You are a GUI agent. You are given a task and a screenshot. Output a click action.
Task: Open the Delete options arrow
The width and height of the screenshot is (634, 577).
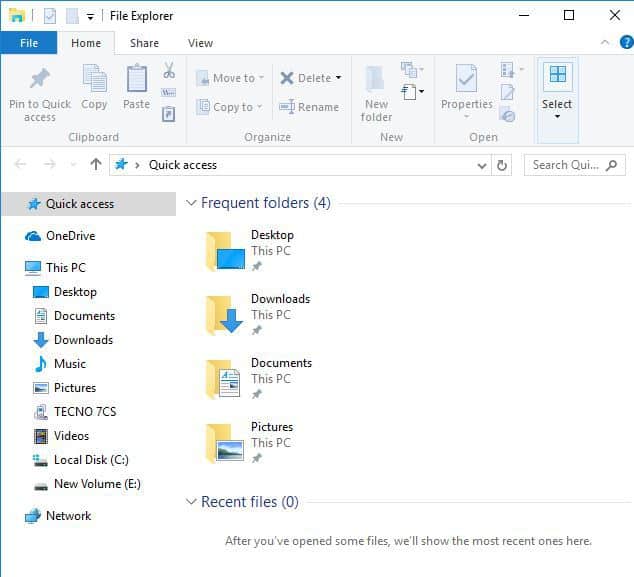(x=338, y=78)
